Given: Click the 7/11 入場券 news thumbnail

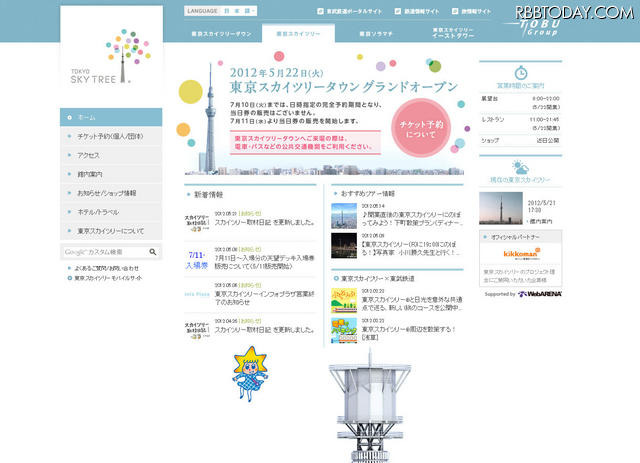Looking at the screenshot, I should point(197,260).
